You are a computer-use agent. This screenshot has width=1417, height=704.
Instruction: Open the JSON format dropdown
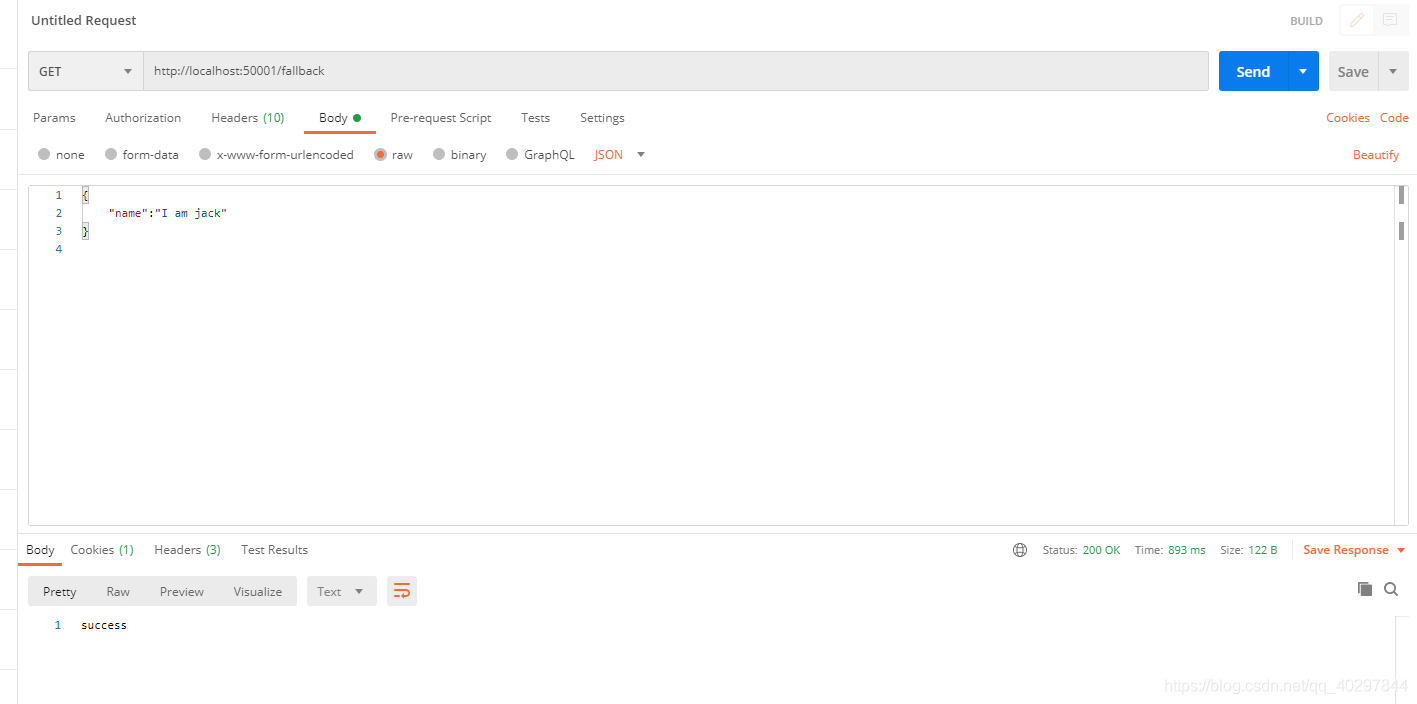[x=620, y=154]
